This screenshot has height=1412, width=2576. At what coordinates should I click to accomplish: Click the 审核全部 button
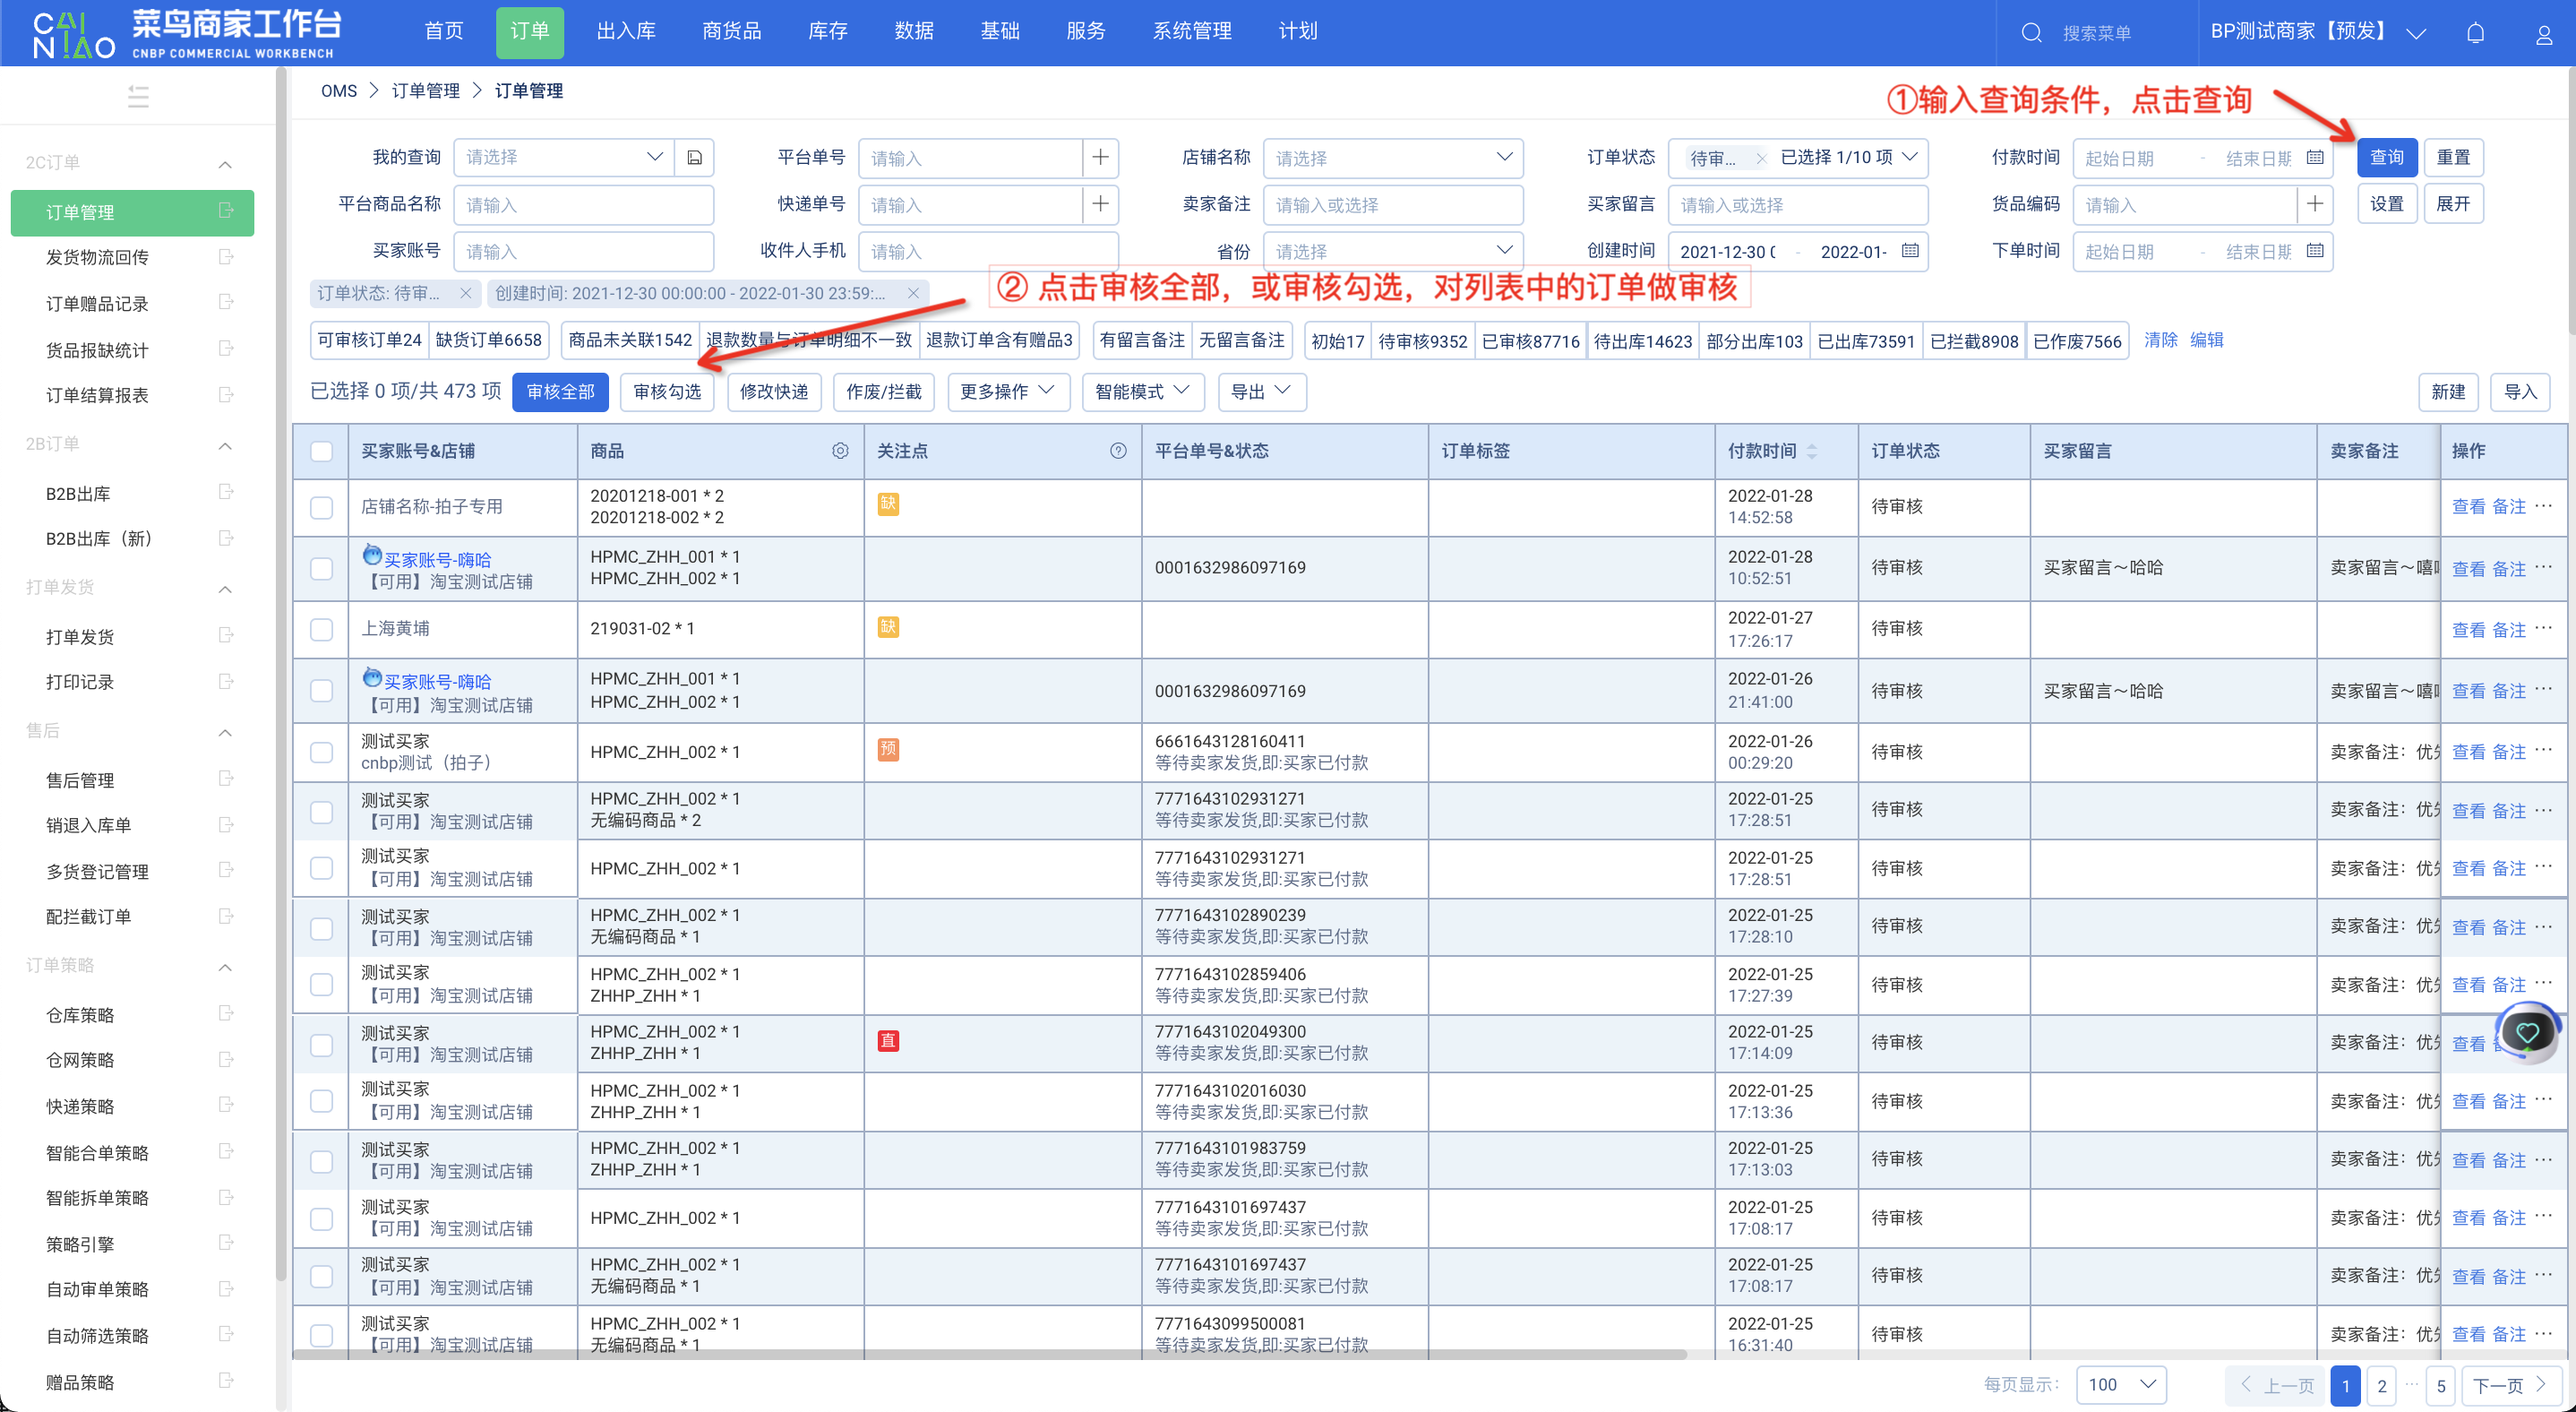click(x=560, y=391)
